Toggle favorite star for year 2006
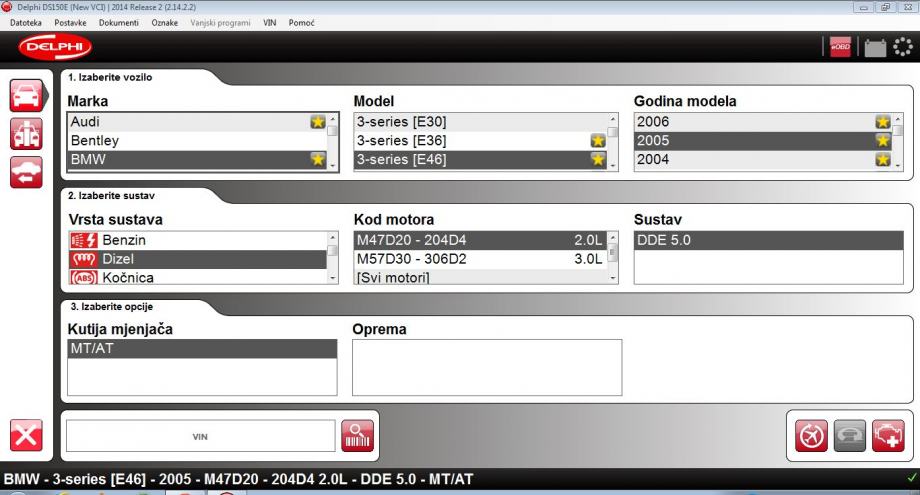The width and height of the screenshot is (920, 495). click(x=882, y=122)
